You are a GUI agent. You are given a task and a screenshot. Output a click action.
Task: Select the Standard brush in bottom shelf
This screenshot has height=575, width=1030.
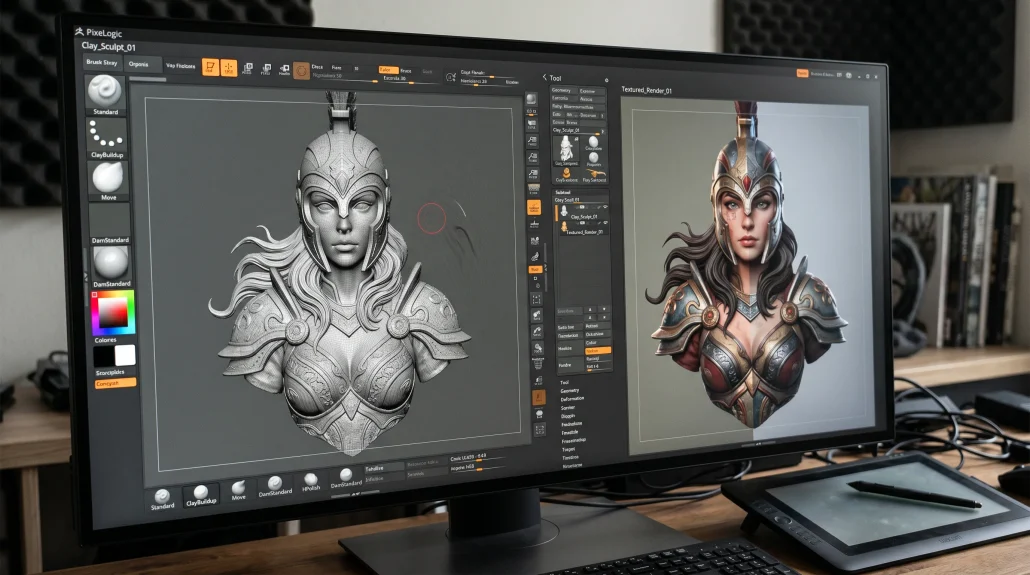pos(162,499)
